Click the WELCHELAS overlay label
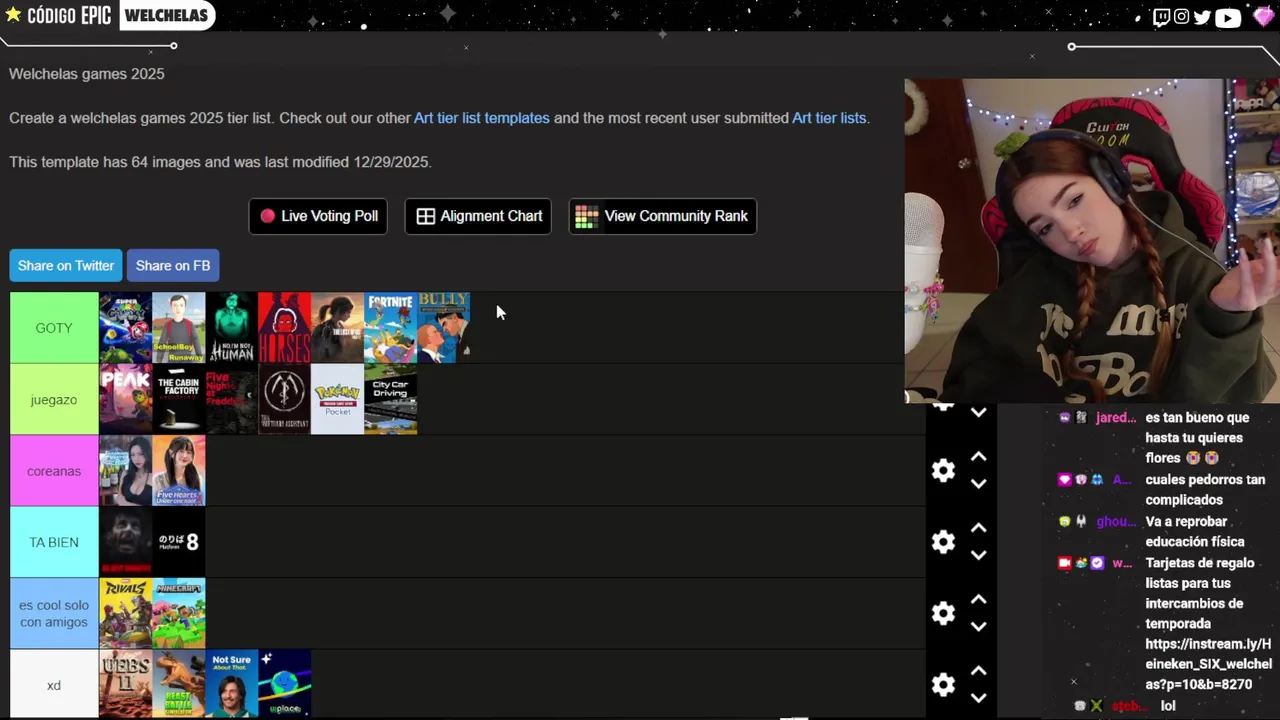 (167, 15)
